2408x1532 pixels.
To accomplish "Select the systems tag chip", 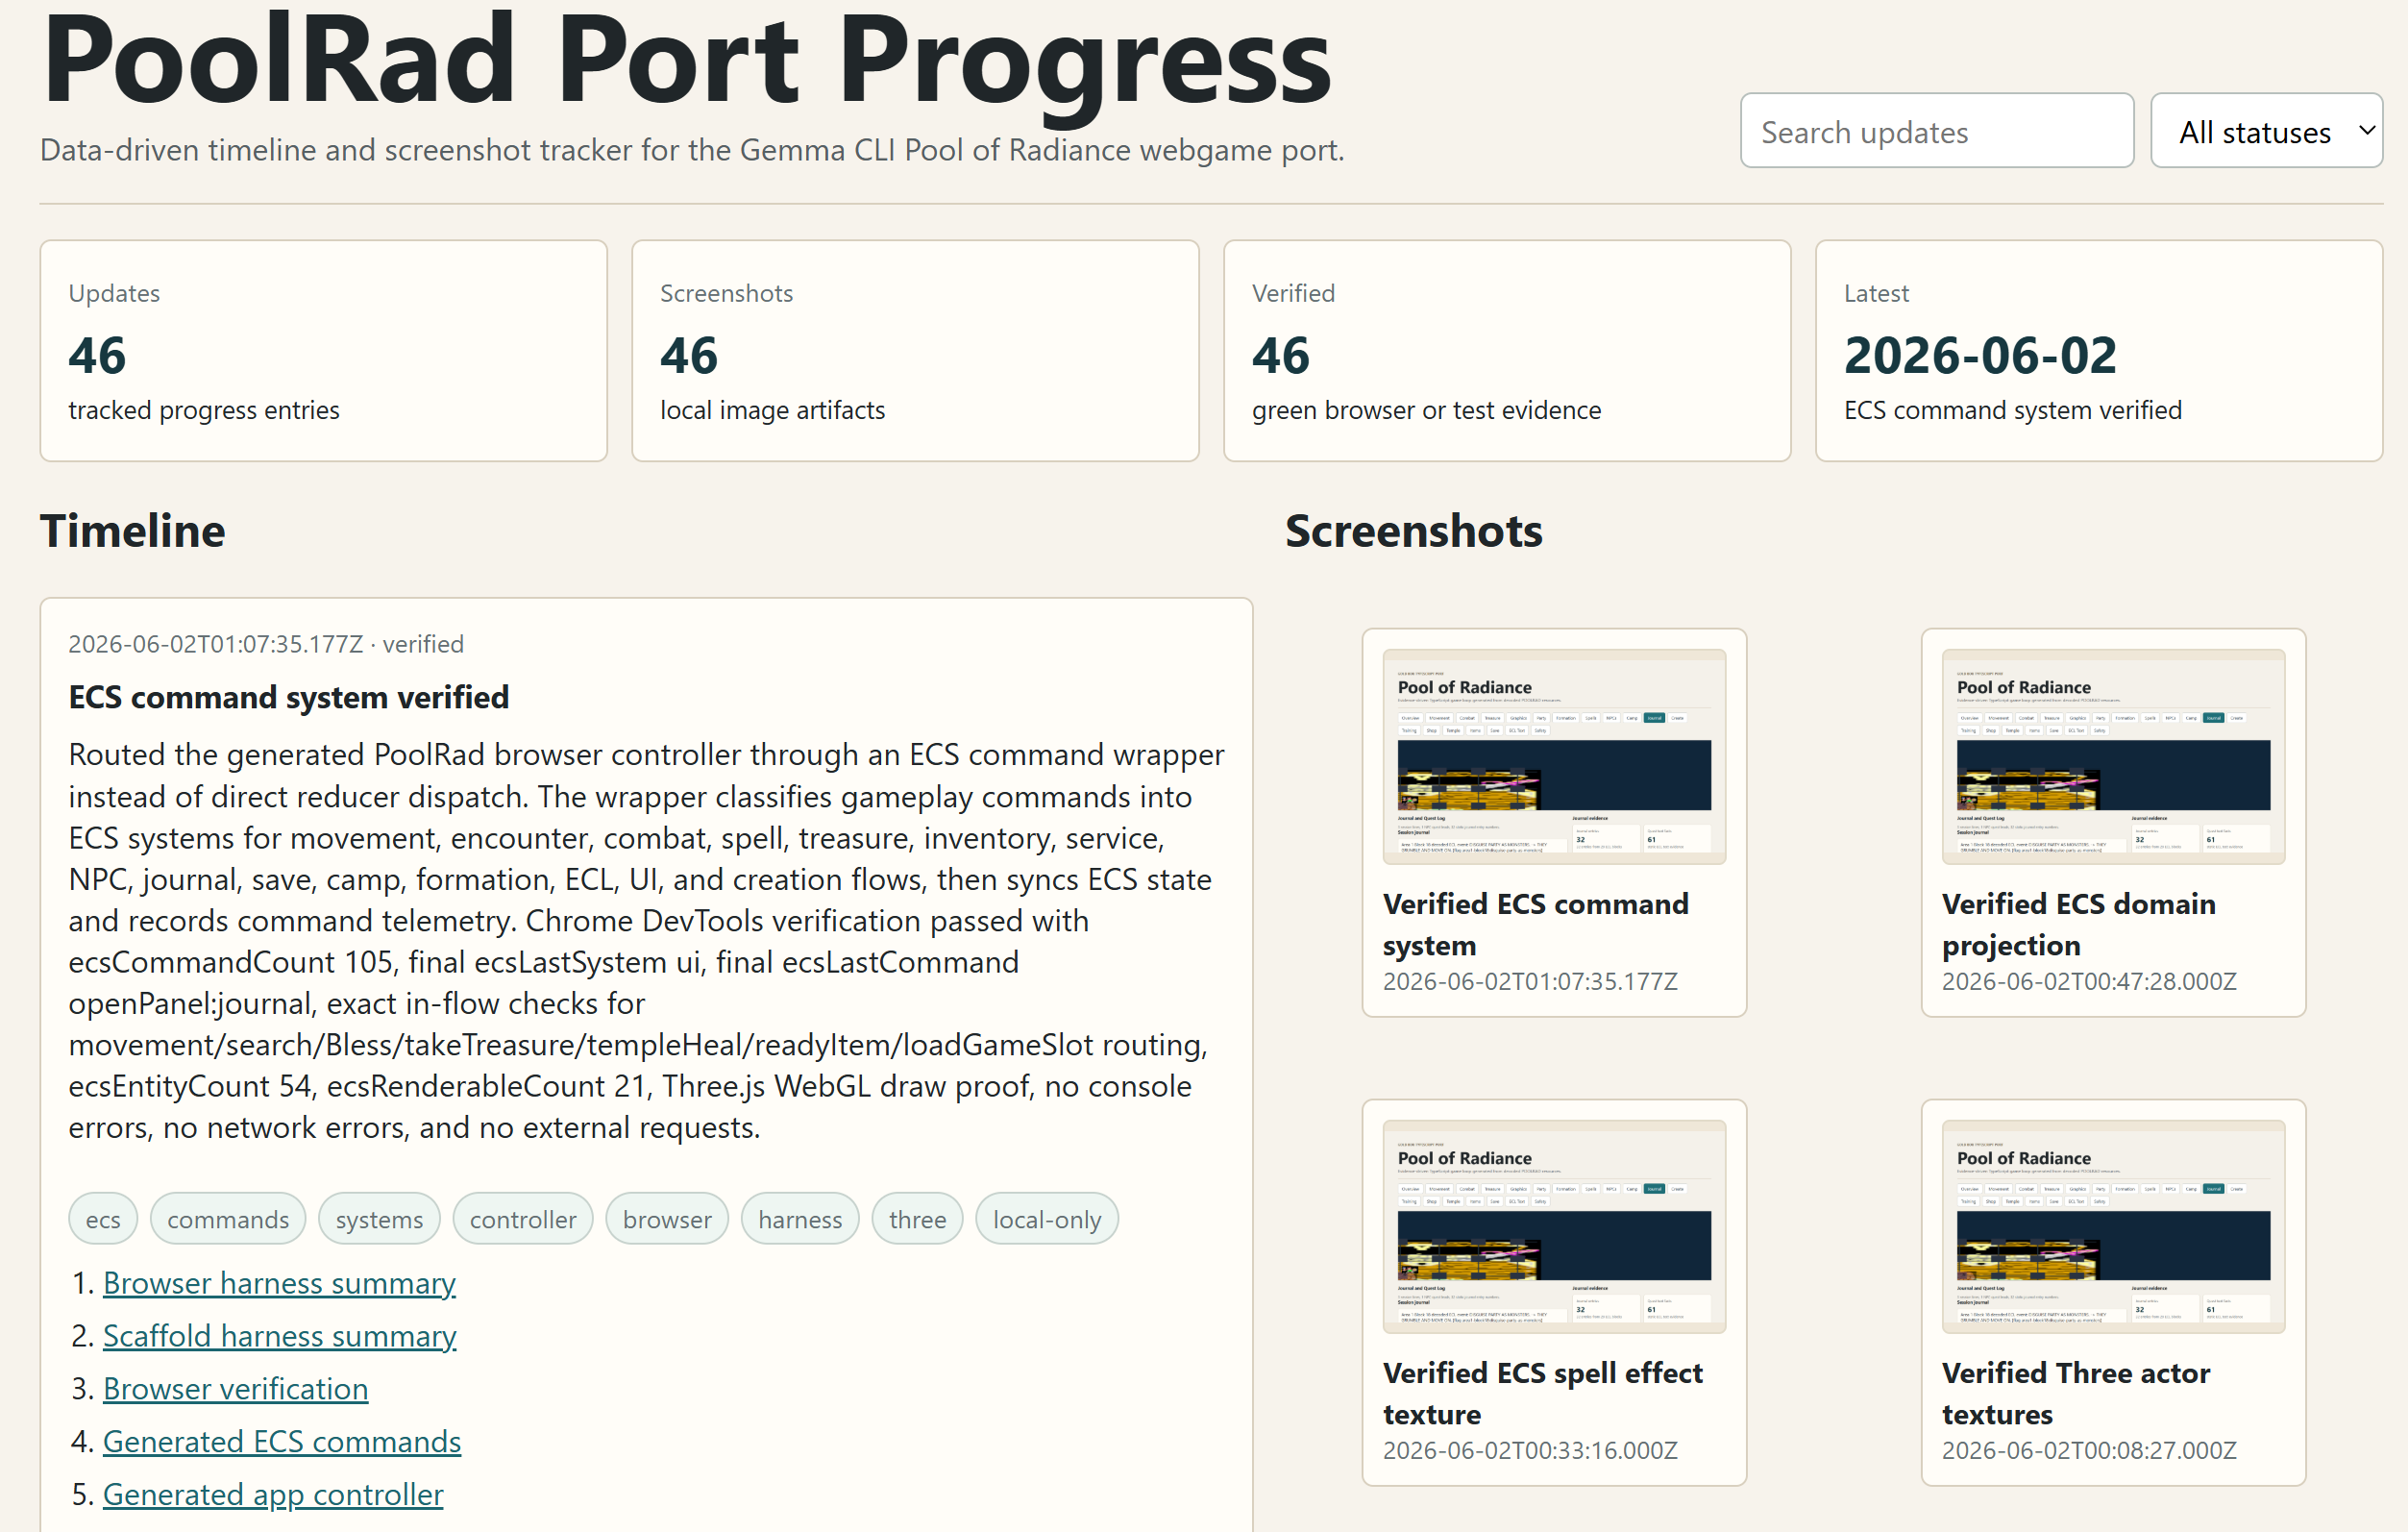I will [379, 1219].
